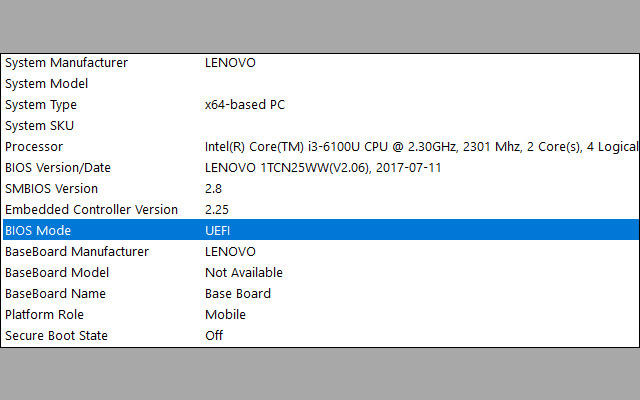This screenshot has height=400, width=640.
Task: Select the BaseBoard Manufacturer row
Action: (321, 251)
